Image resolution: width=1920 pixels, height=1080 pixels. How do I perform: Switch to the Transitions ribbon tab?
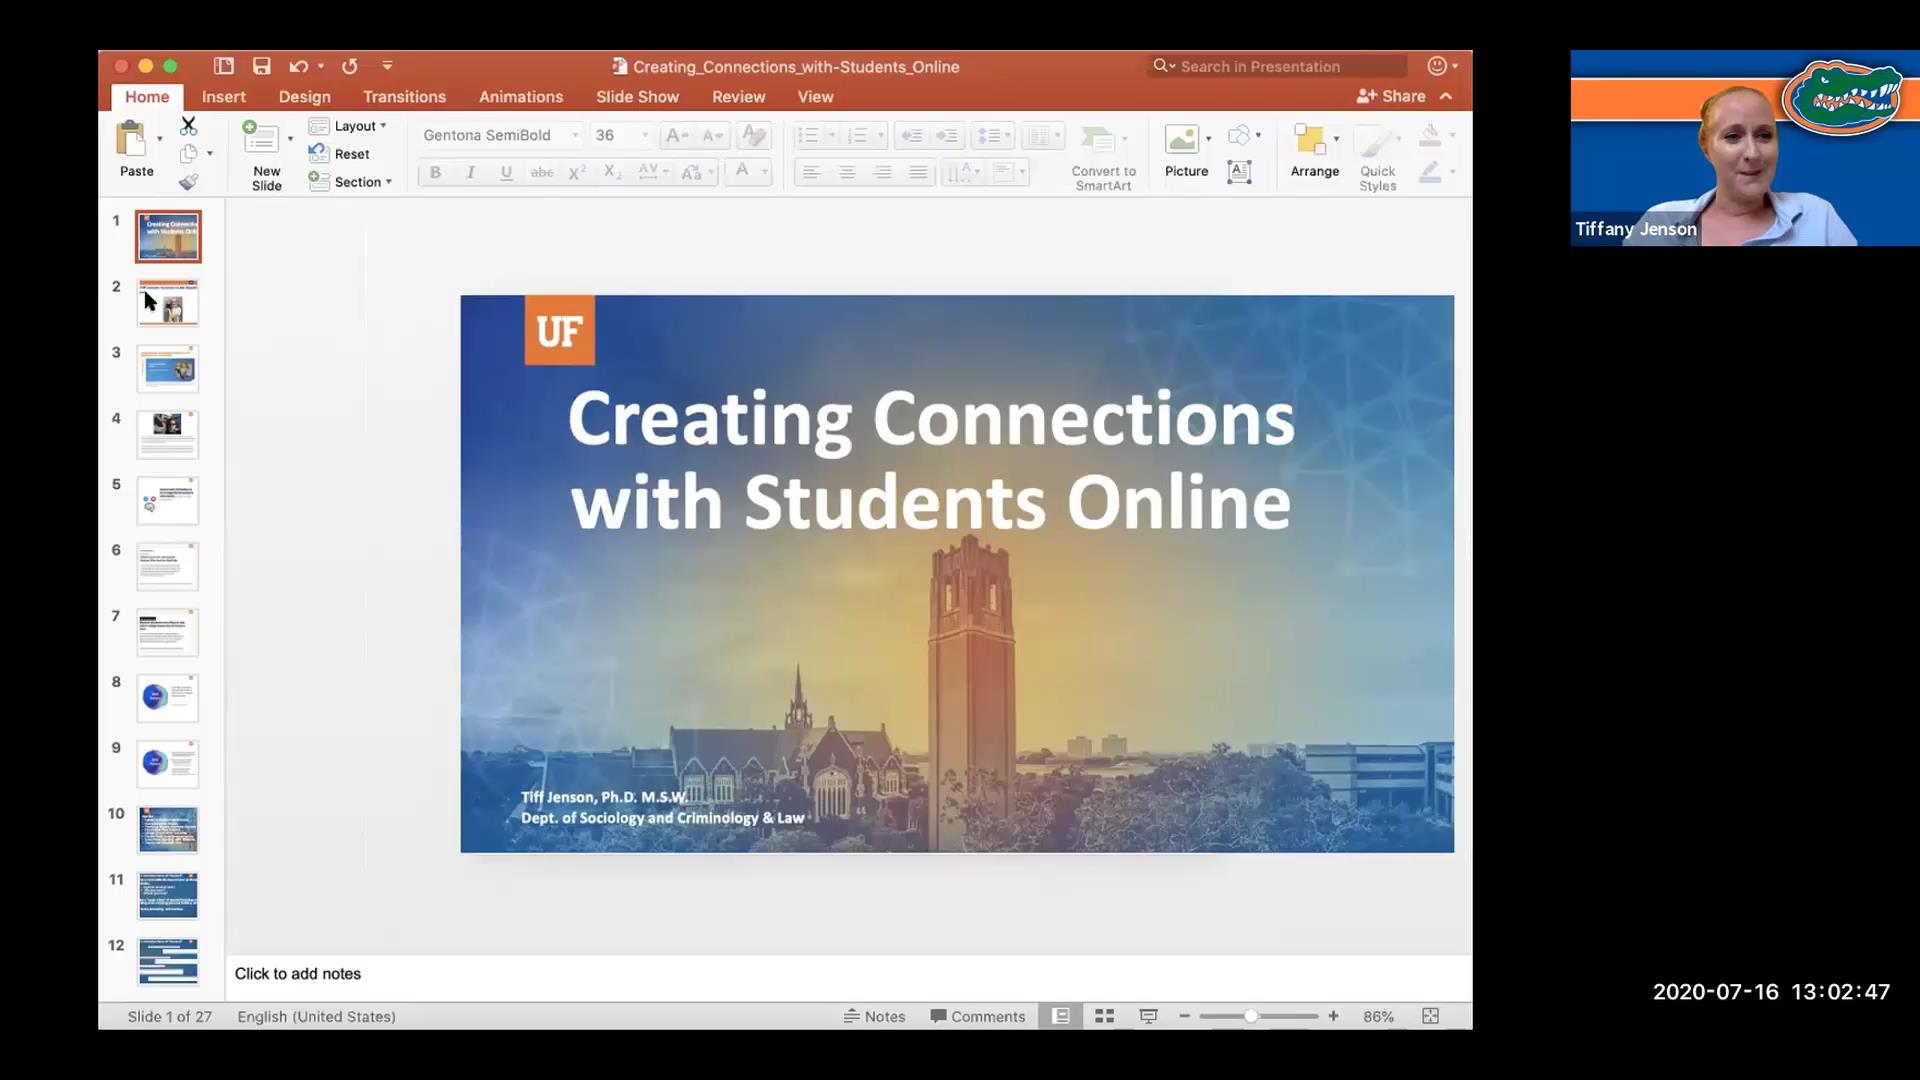pos(404,96)
